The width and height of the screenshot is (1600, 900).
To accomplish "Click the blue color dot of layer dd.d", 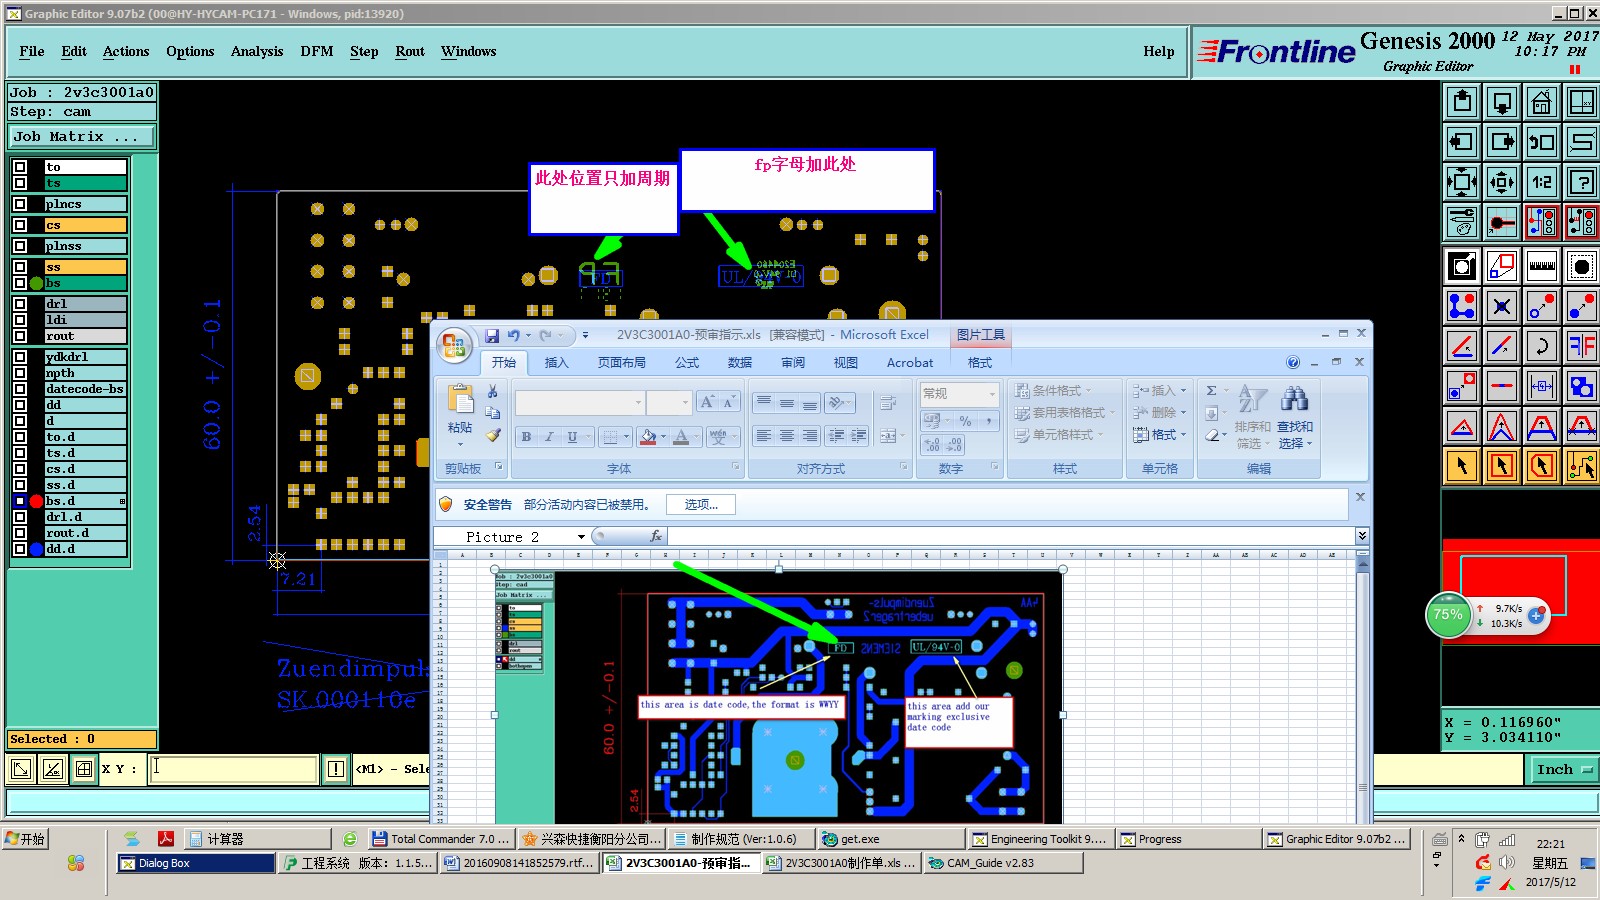I will click(x=36, y=549).
